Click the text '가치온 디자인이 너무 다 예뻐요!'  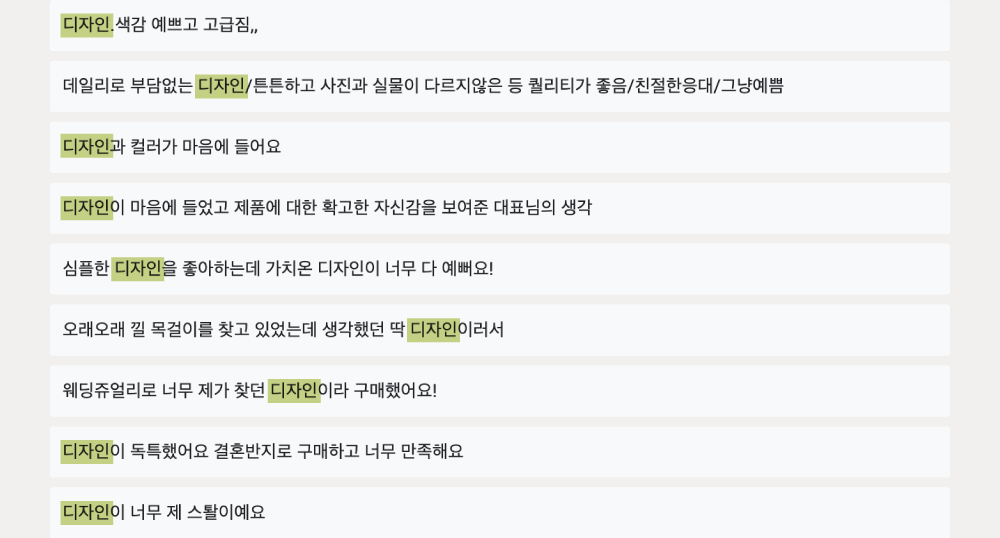click(379, 268)
